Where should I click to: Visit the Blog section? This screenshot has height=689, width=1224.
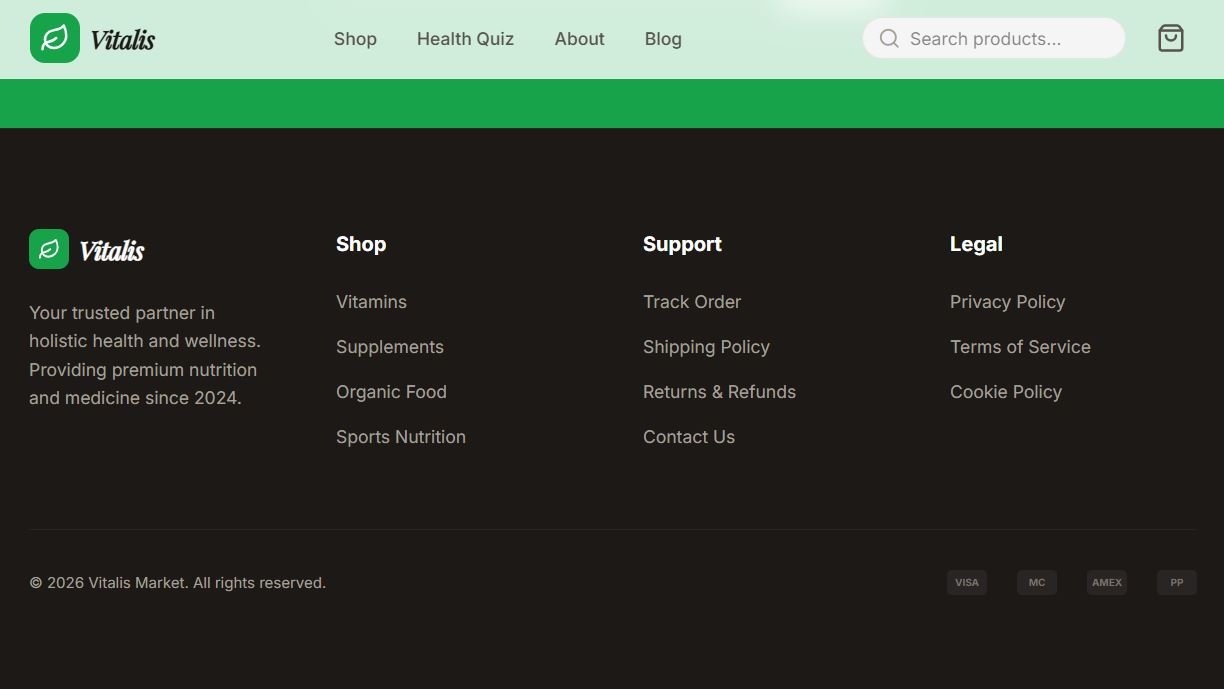(663, 39)
